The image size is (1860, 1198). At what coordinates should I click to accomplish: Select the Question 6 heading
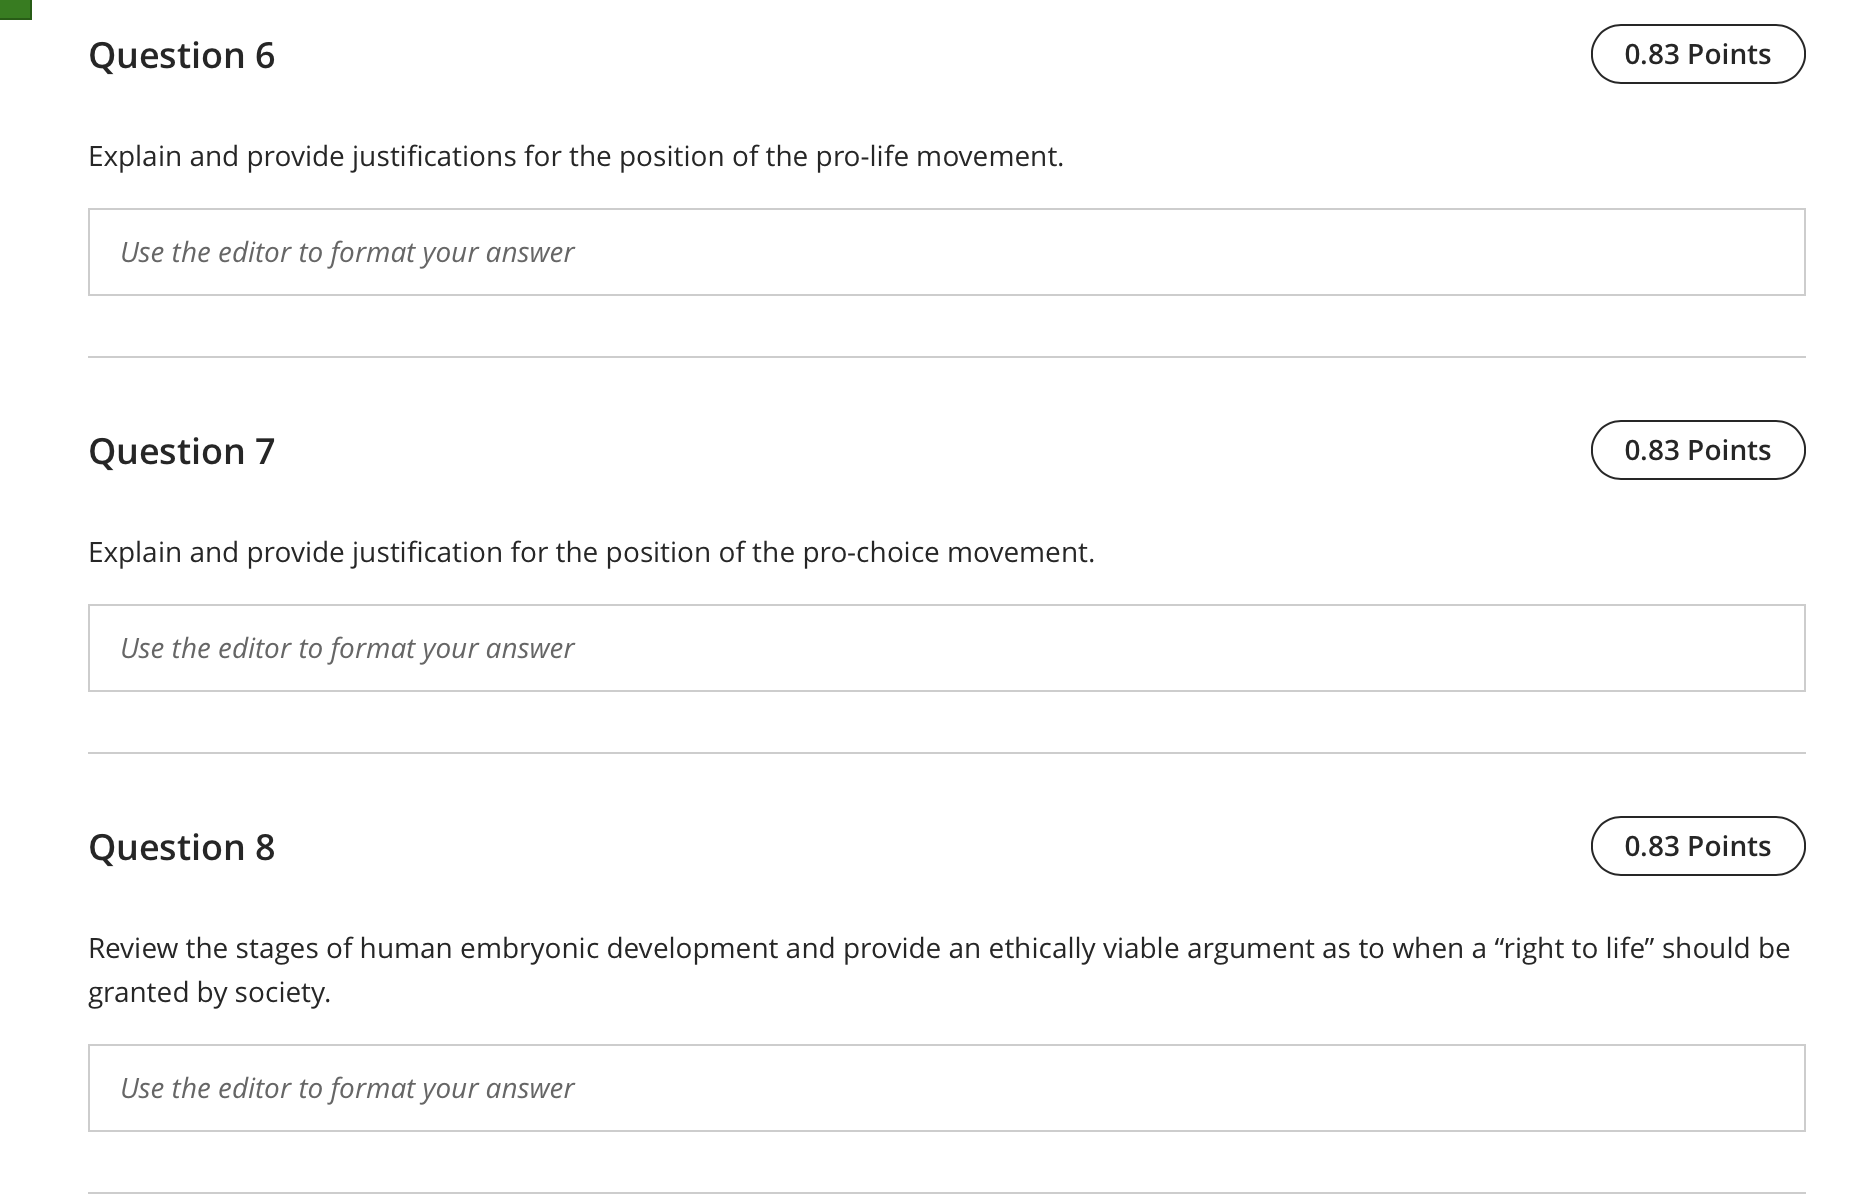coord(182,55)
